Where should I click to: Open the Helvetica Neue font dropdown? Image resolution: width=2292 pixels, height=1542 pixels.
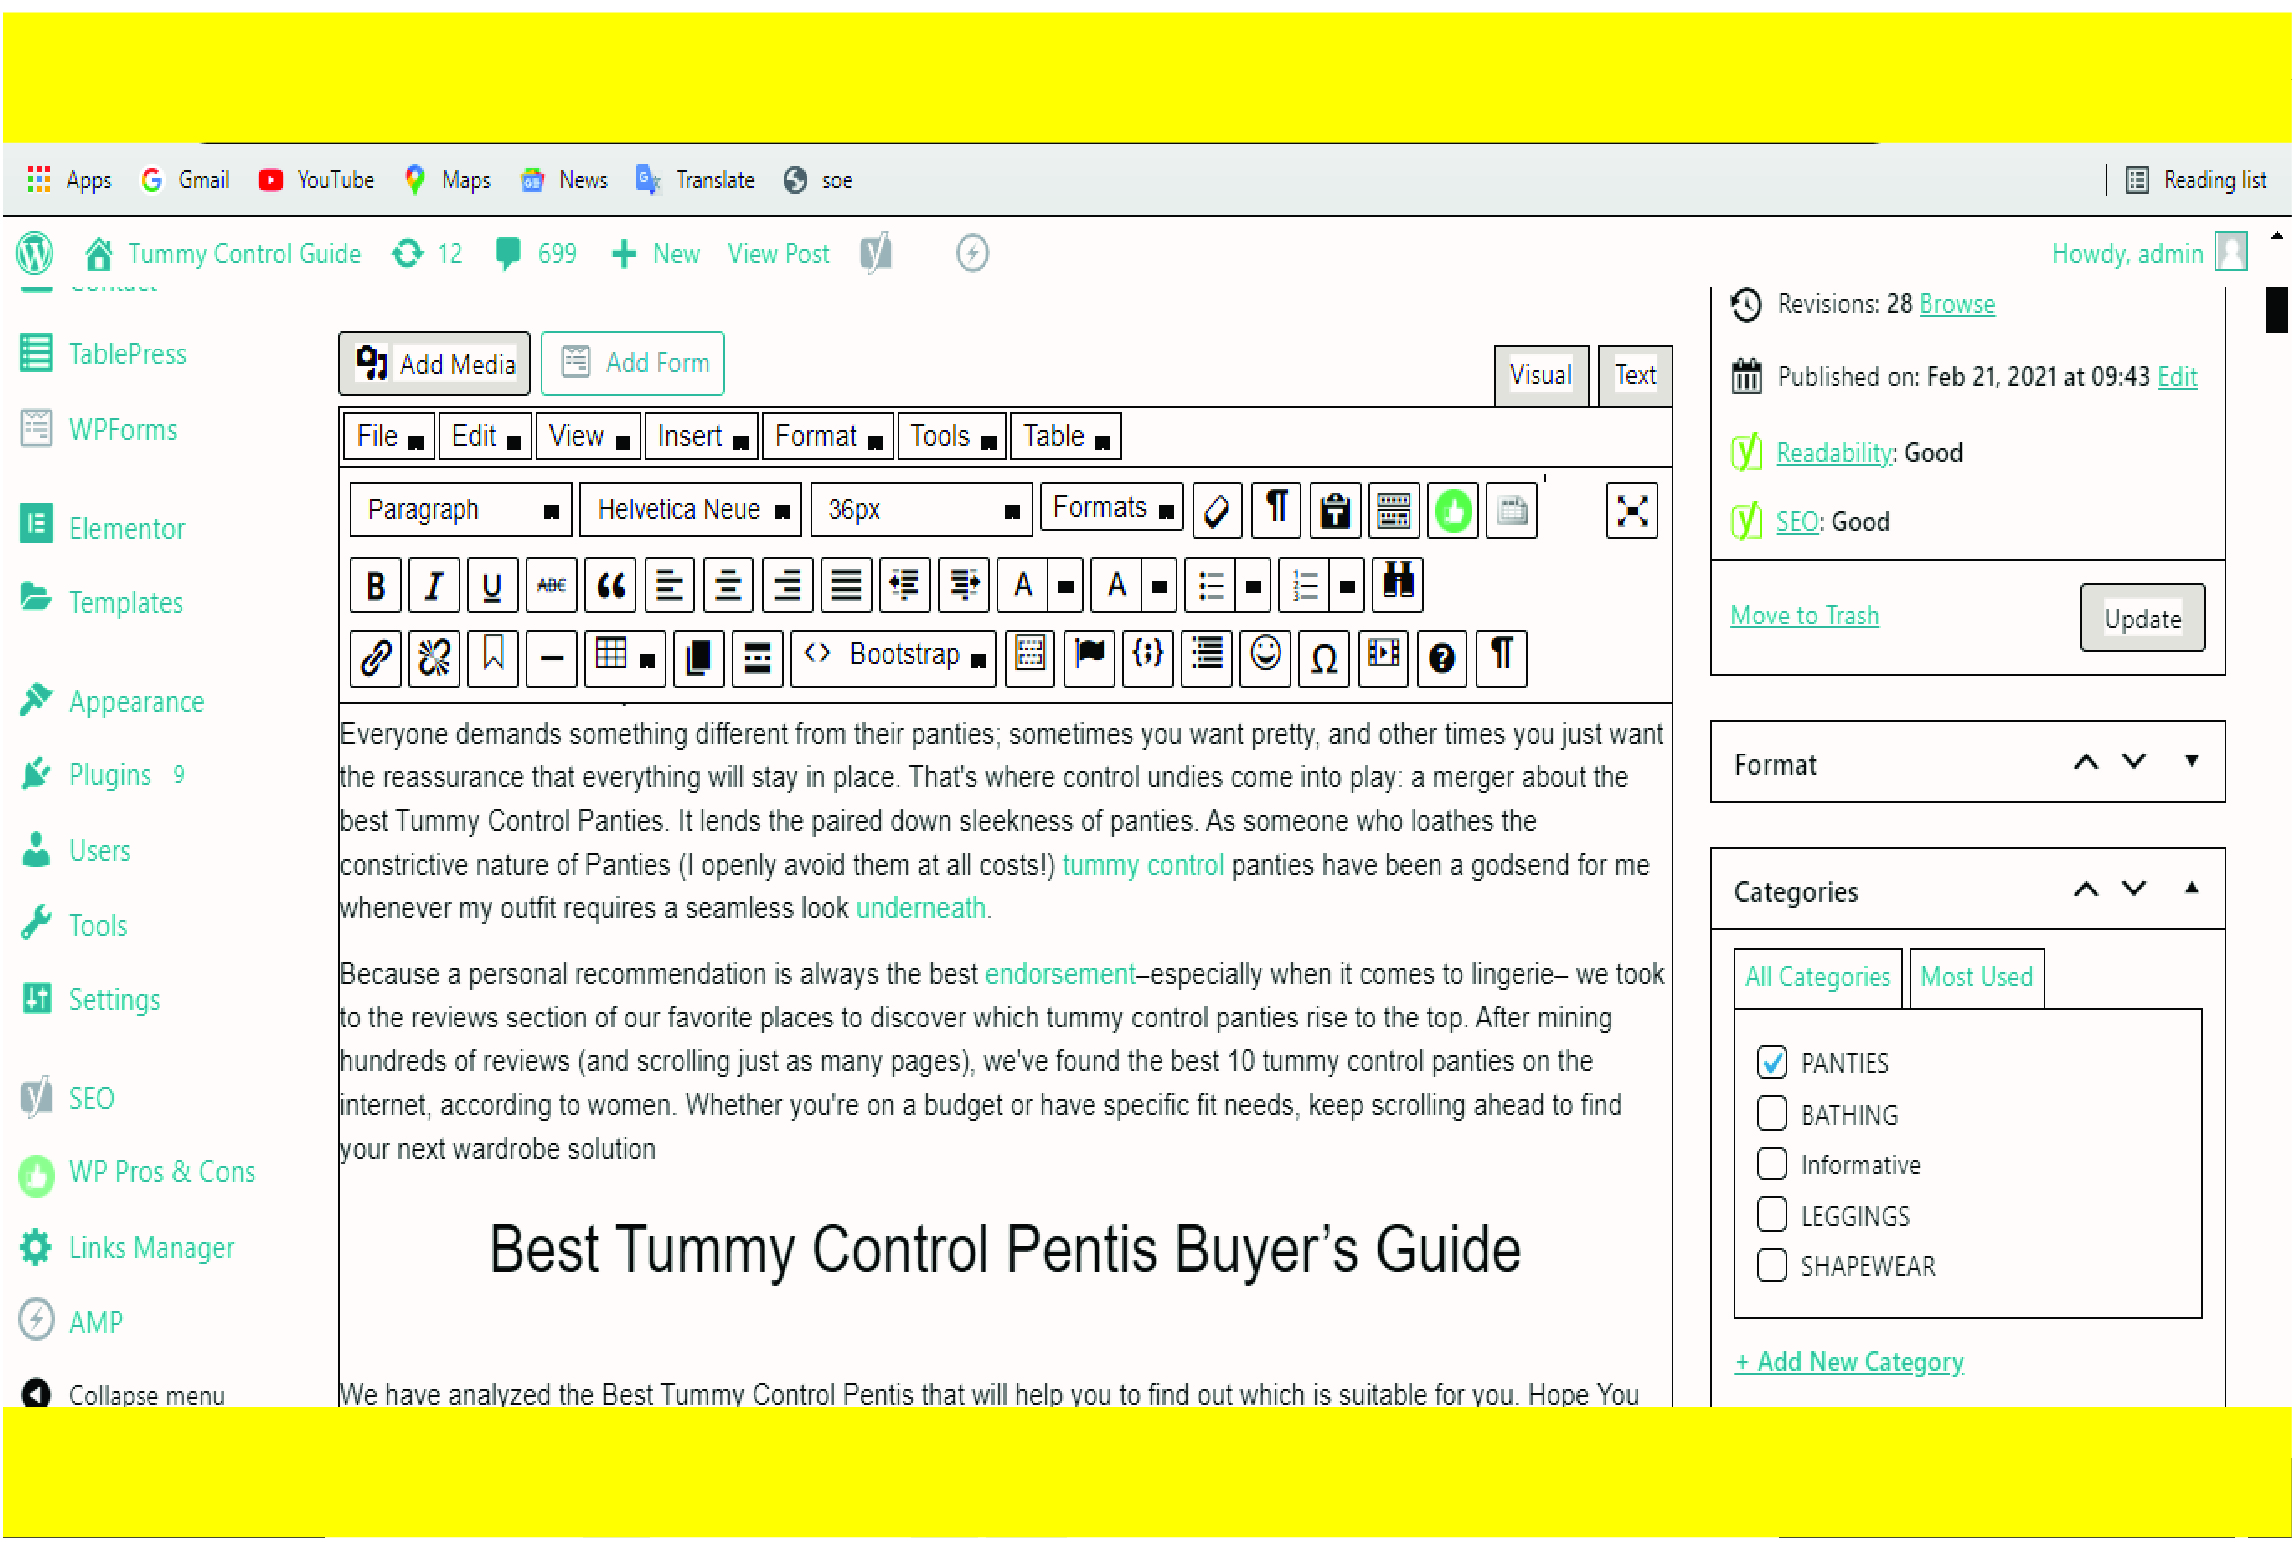[690, 509]
